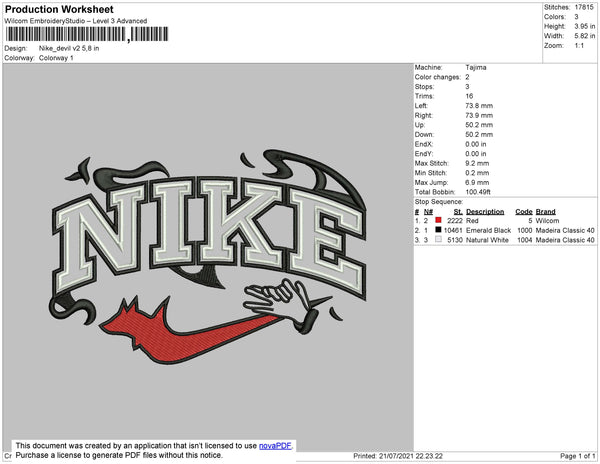Click the 'N#' column header
Image resolution: width=600 pixels, height=464 pixels.
pyautogui.click(x=428, y=212)
